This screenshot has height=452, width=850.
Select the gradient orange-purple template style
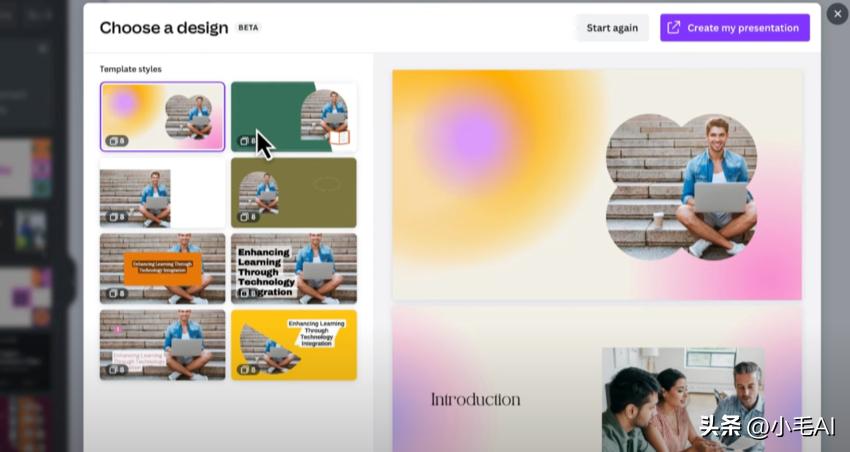point(163,117)
